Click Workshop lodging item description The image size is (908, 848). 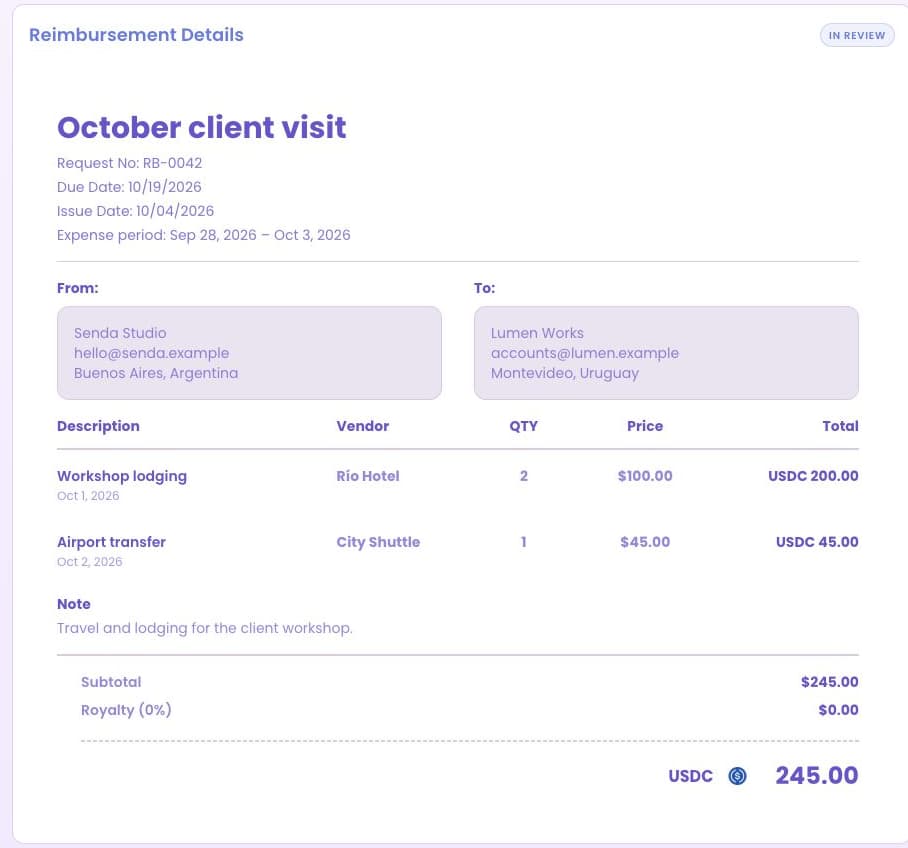(122, 476)
